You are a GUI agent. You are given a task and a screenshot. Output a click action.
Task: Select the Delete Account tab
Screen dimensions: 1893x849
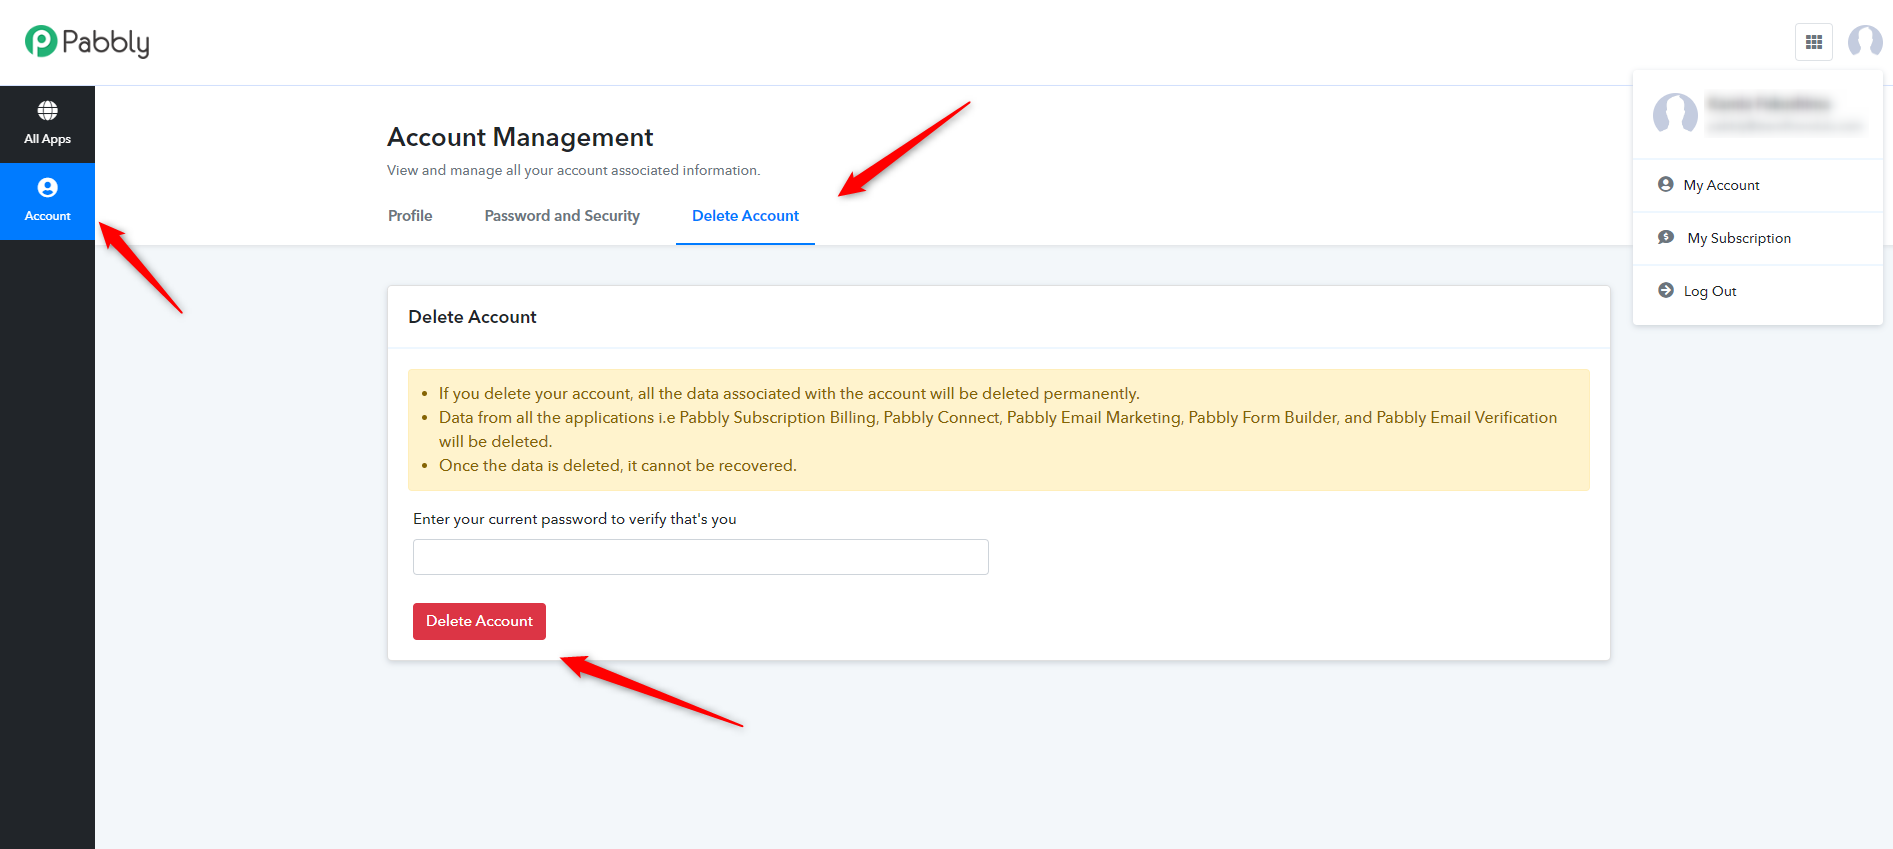[x=745, y=216]
